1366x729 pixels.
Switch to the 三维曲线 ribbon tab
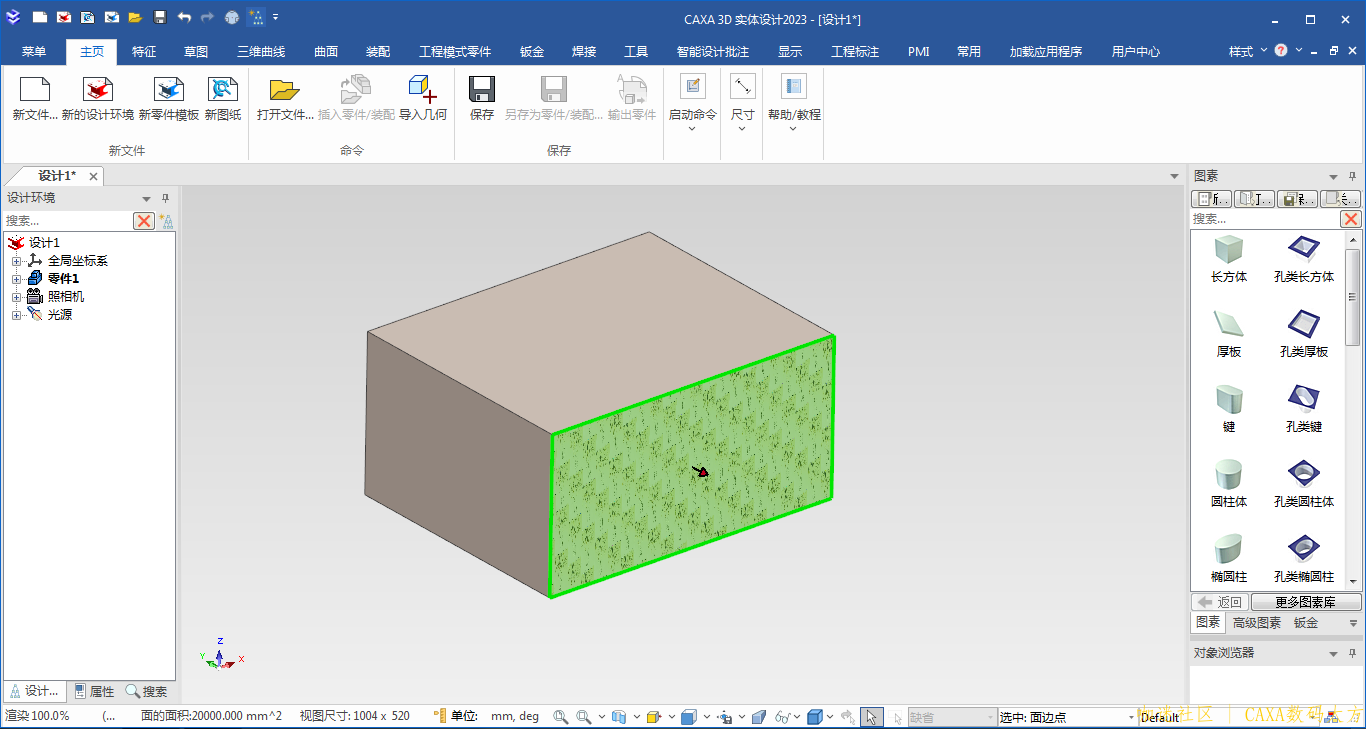(x=261, y=52)
